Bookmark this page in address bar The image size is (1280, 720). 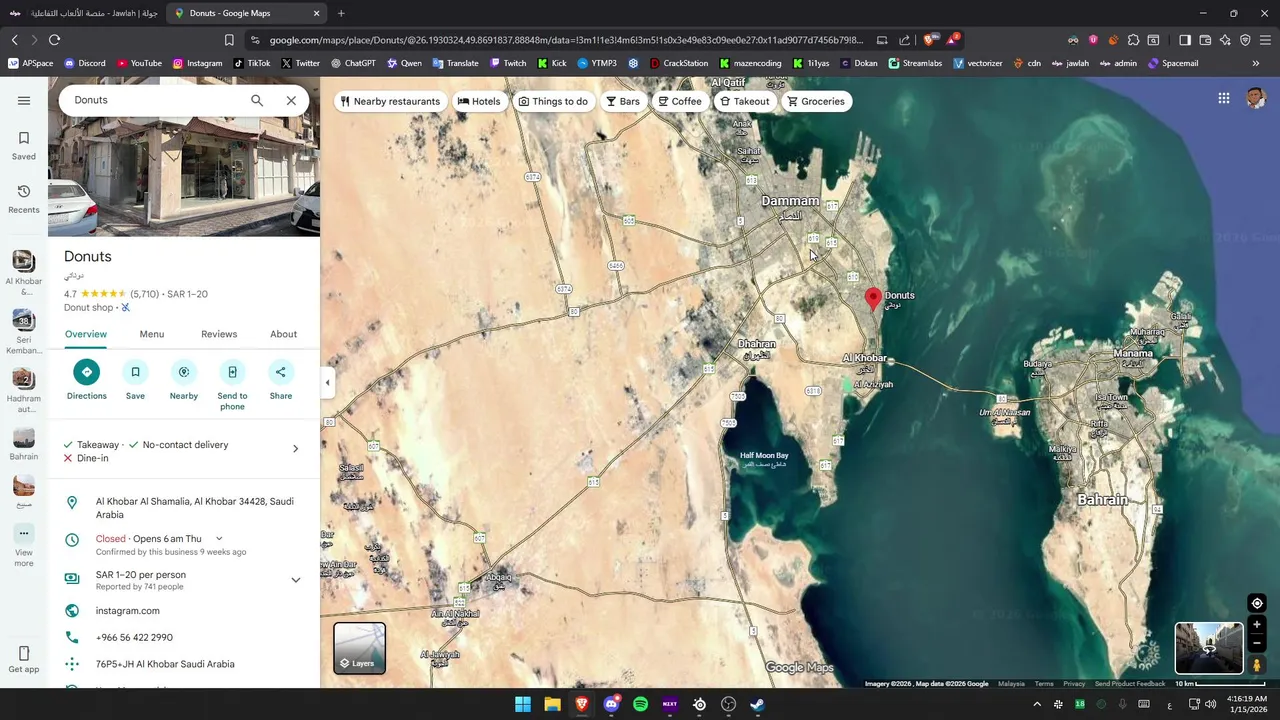(229, 40)
